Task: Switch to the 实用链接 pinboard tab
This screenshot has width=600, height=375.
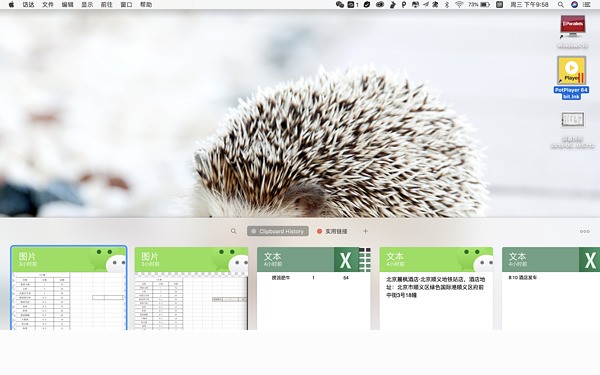Action: point(332,231)
